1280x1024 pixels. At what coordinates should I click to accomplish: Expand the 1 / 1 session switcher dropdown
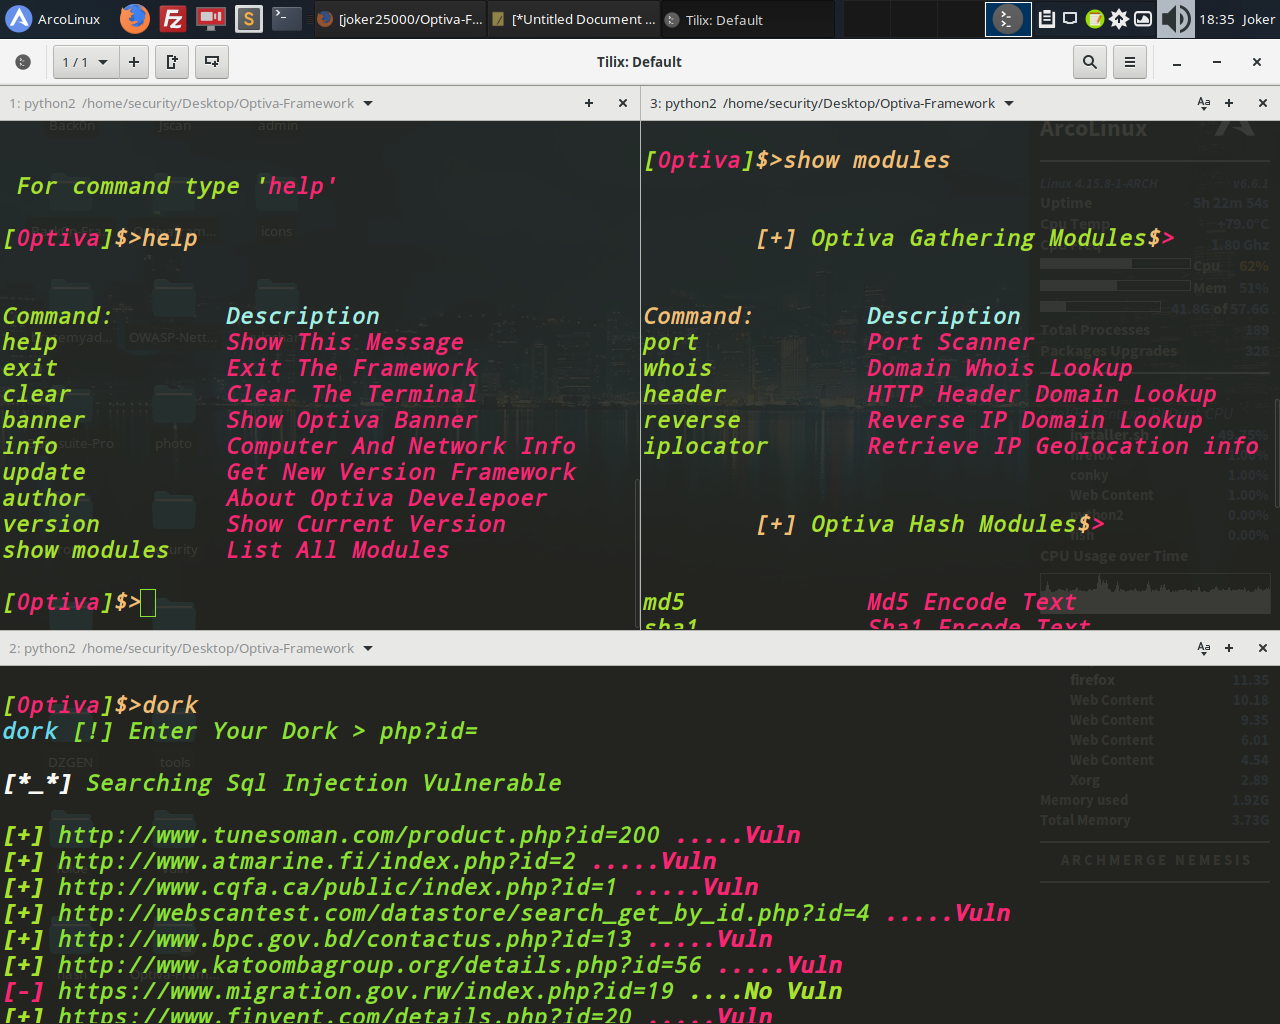pos(86,62)
